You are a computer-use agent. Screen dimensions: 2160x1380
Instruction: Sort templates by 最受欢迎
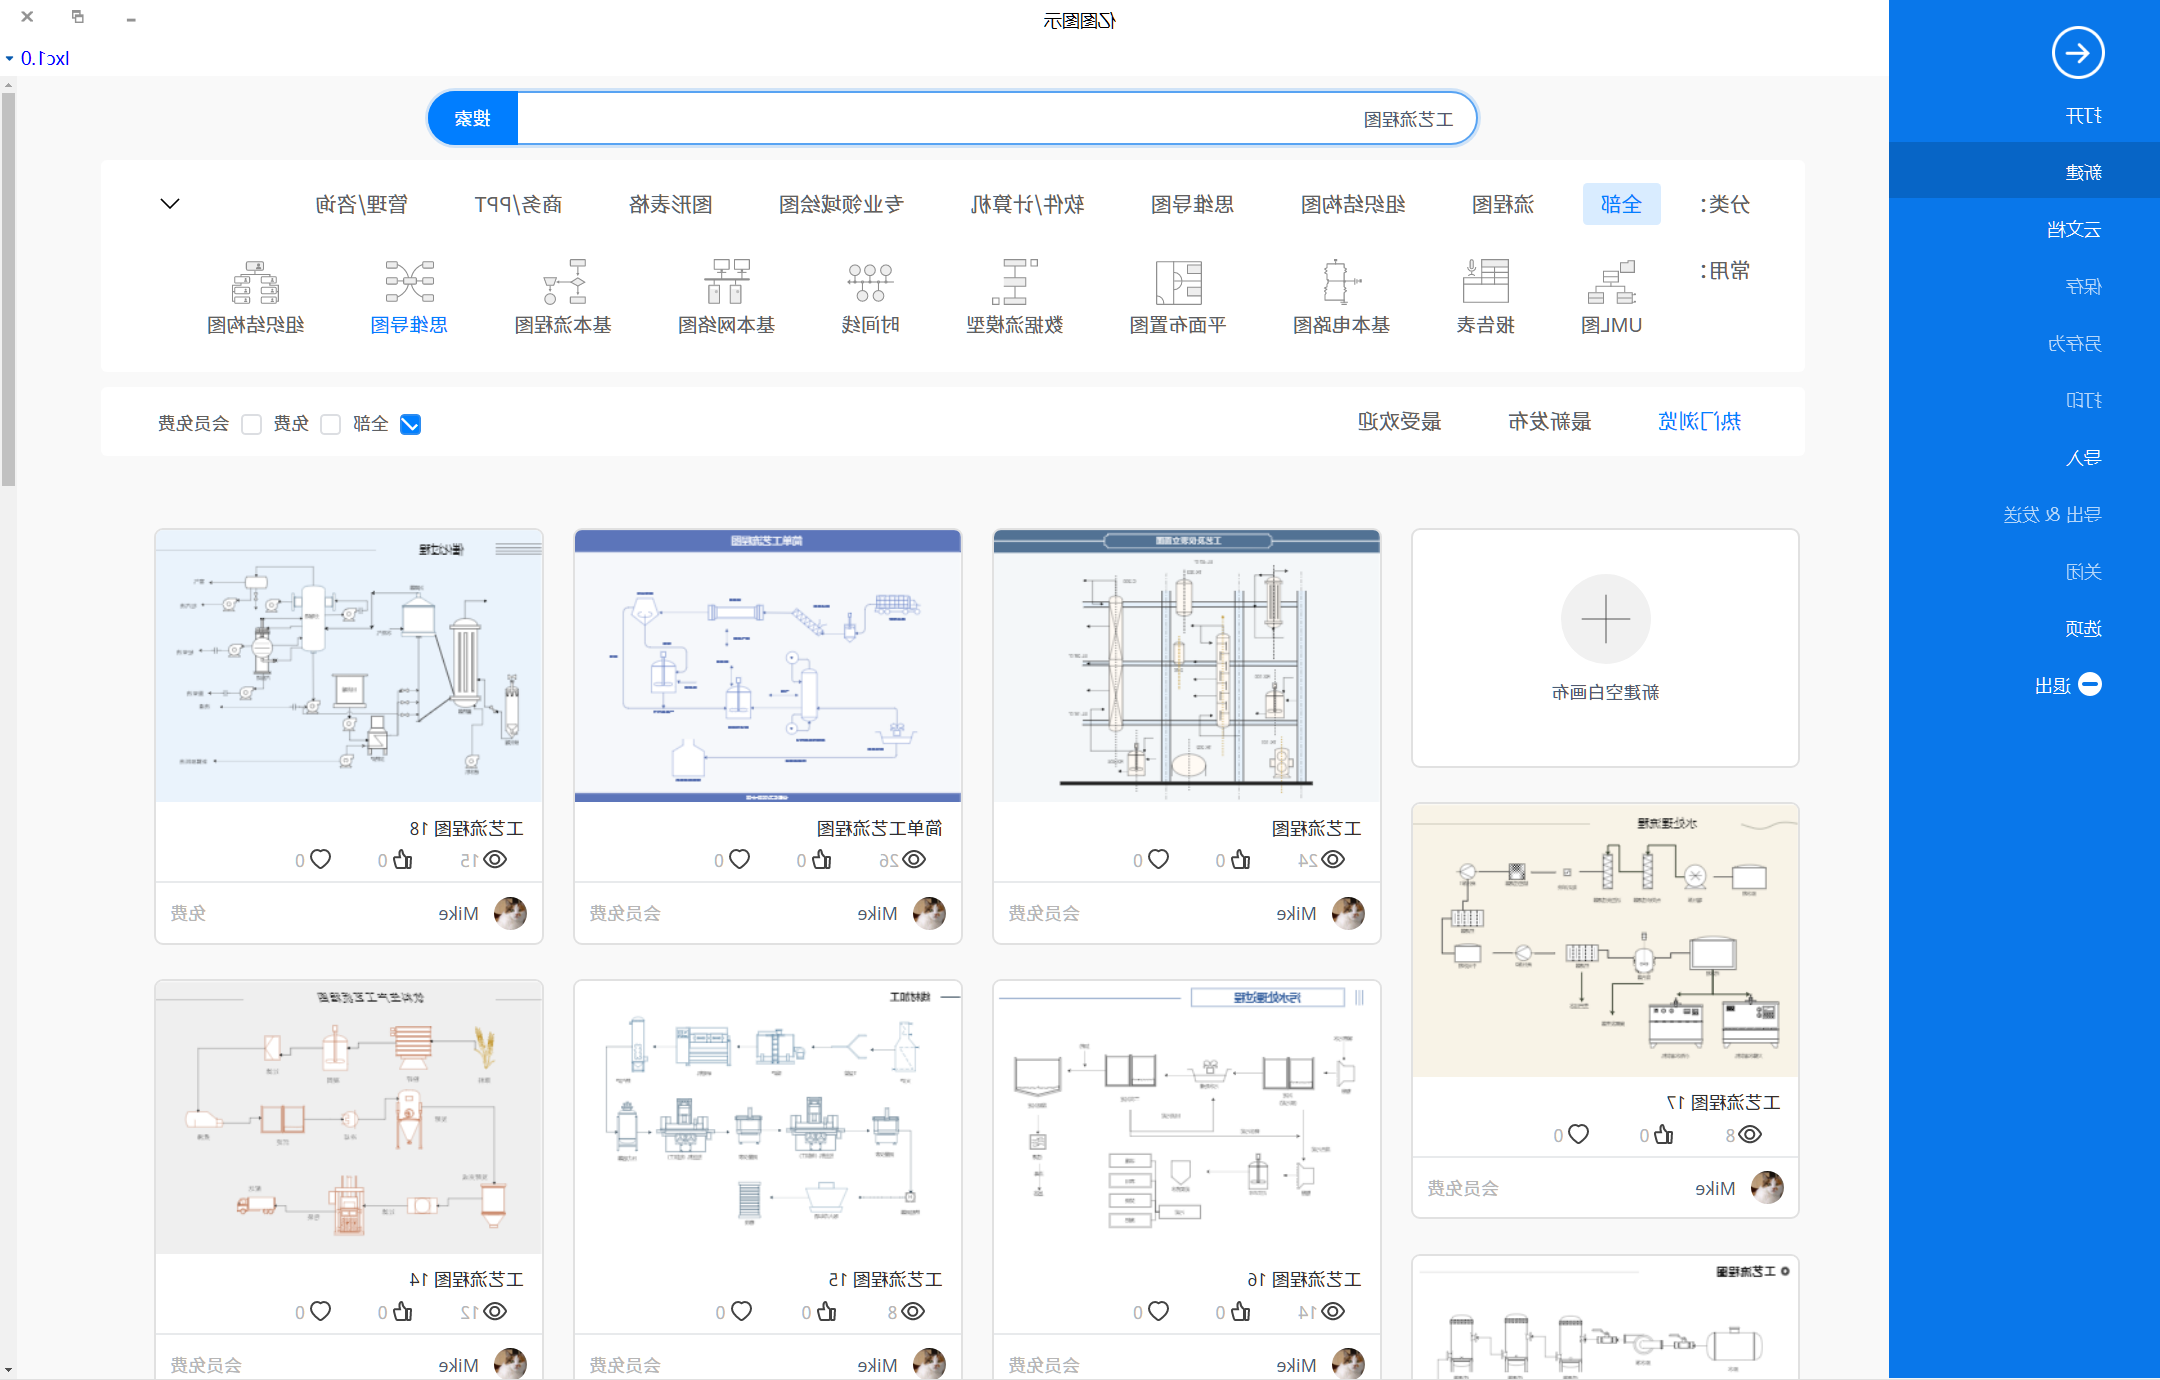[x=1399, y=421]
